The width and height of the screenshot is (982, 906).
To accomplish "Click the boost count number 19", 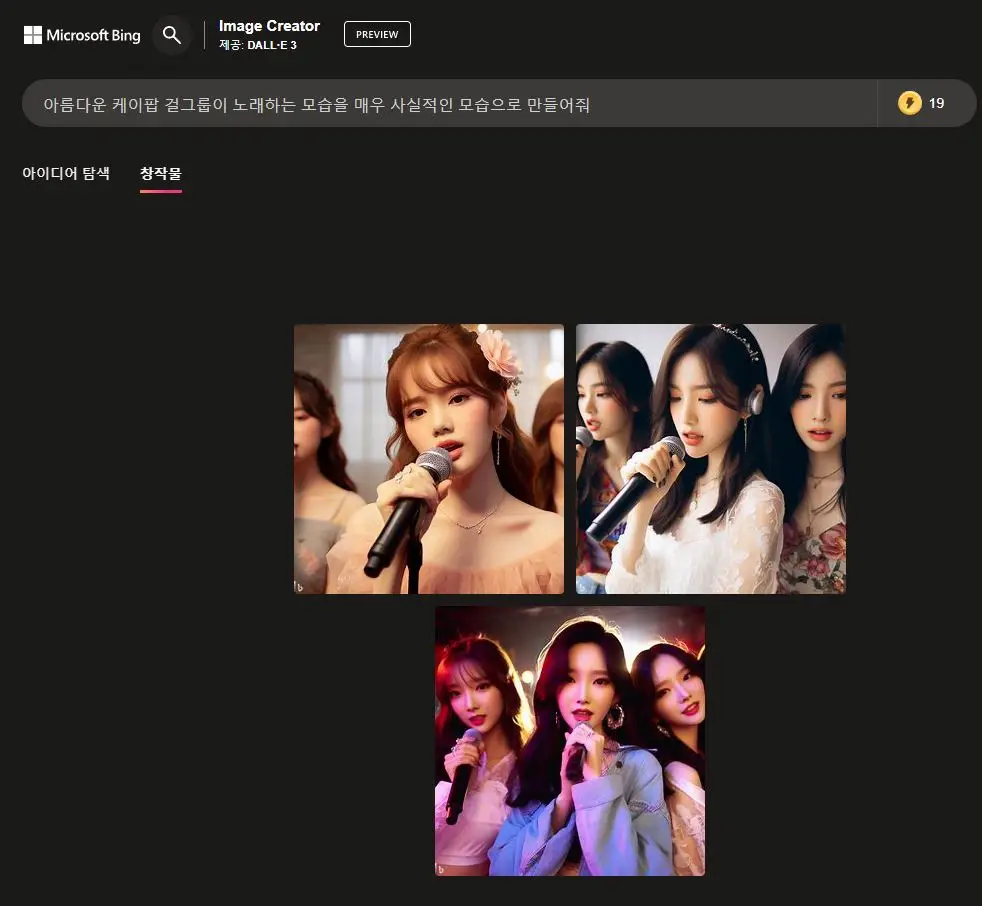I will coord(939,102).
